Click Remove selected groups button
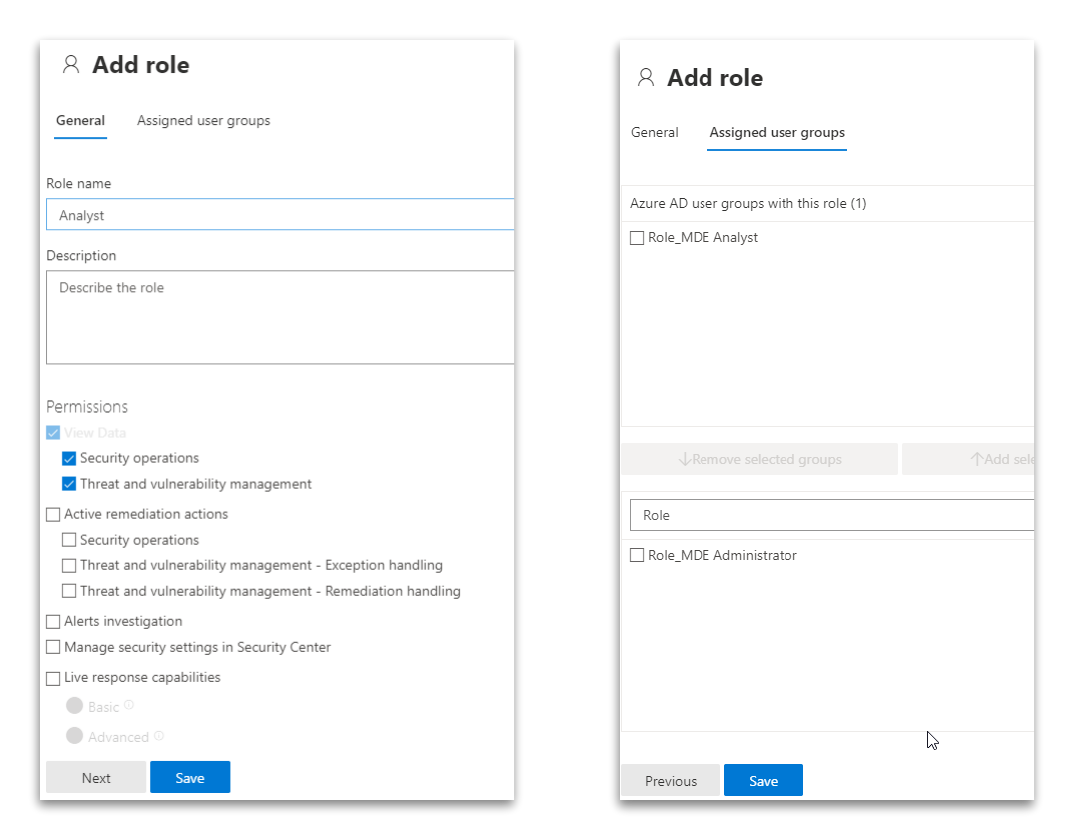The height and width of the screenshot is (840, 1074). coord(759,459)
